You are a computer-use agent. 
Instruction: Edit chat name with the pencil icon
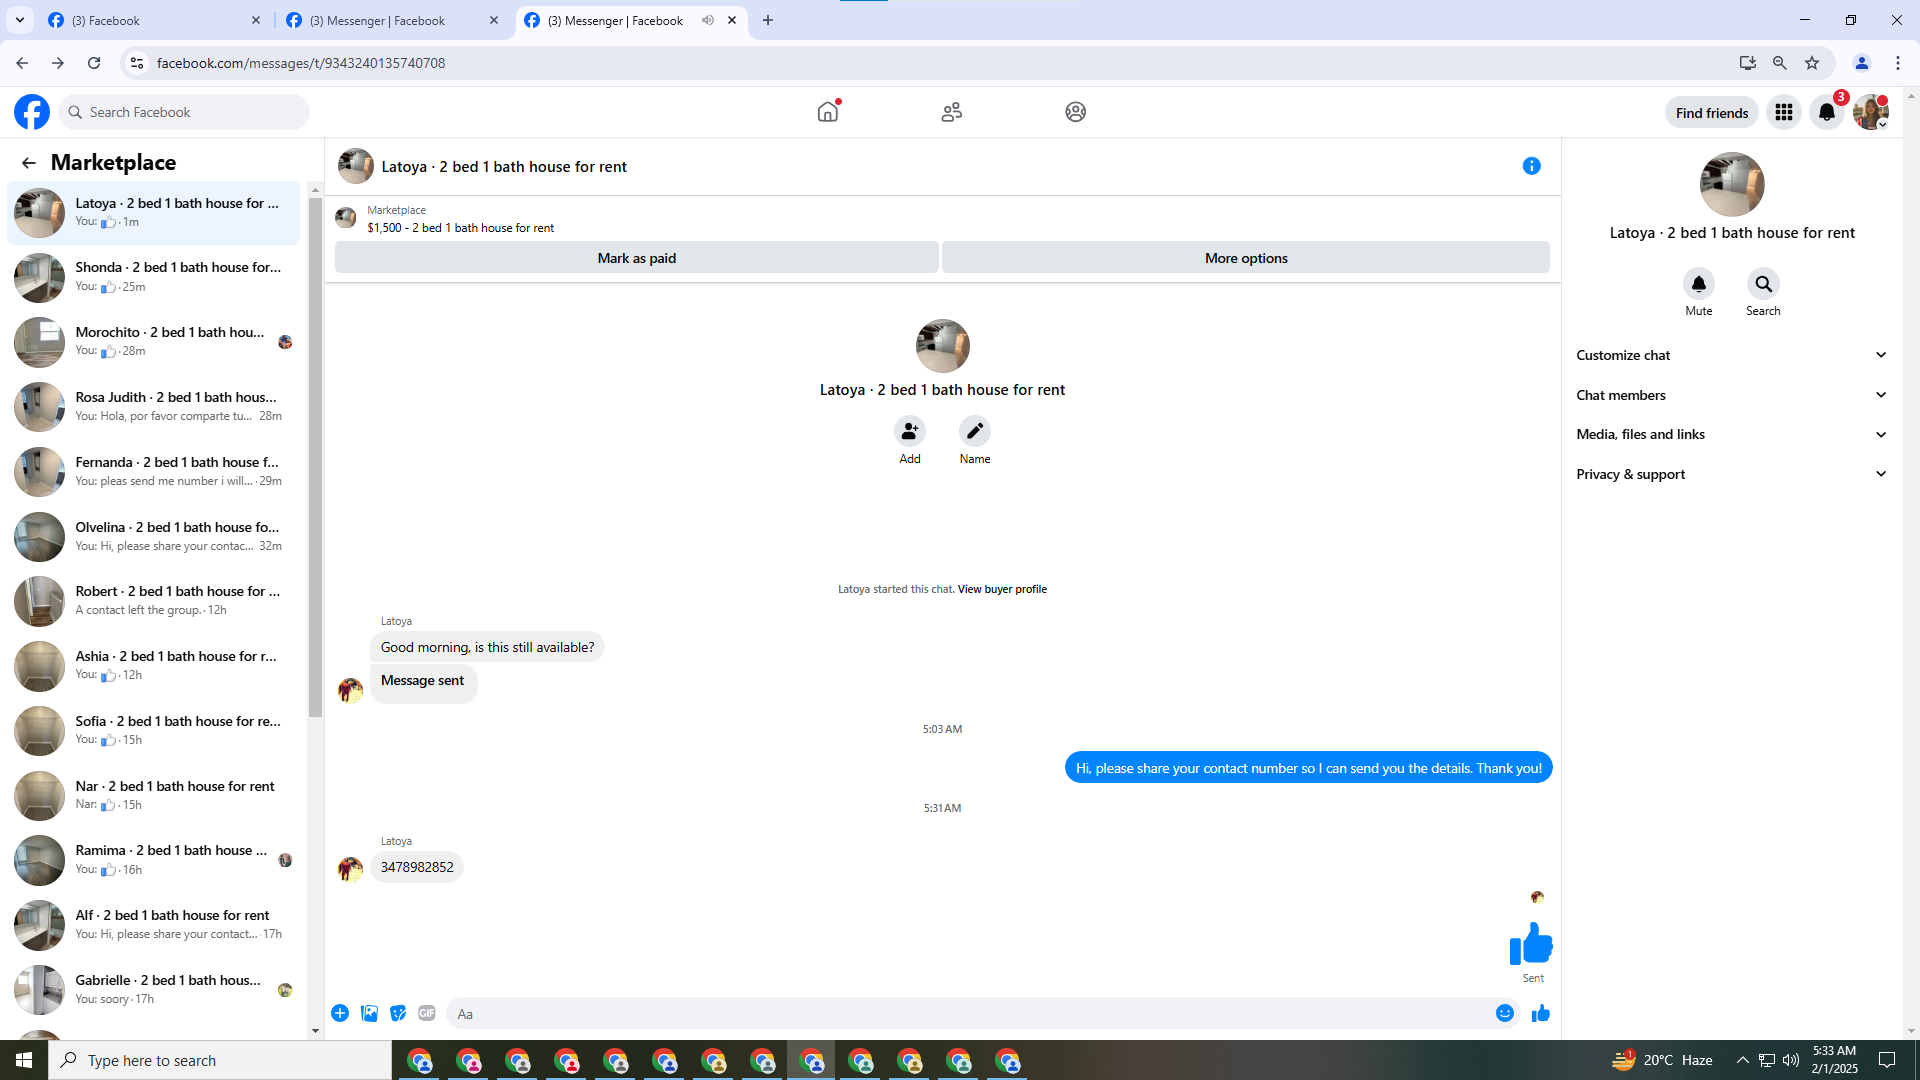pos(974,431)
